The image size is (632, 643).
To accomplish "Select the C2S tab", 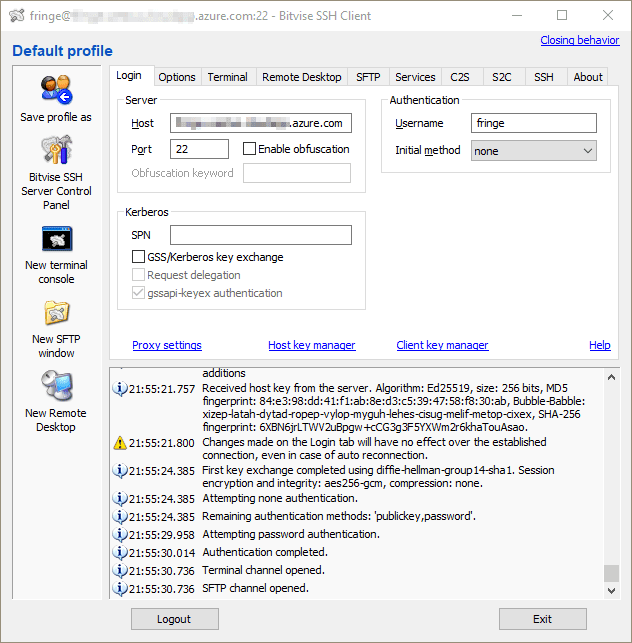I will [x=460, y=77].
